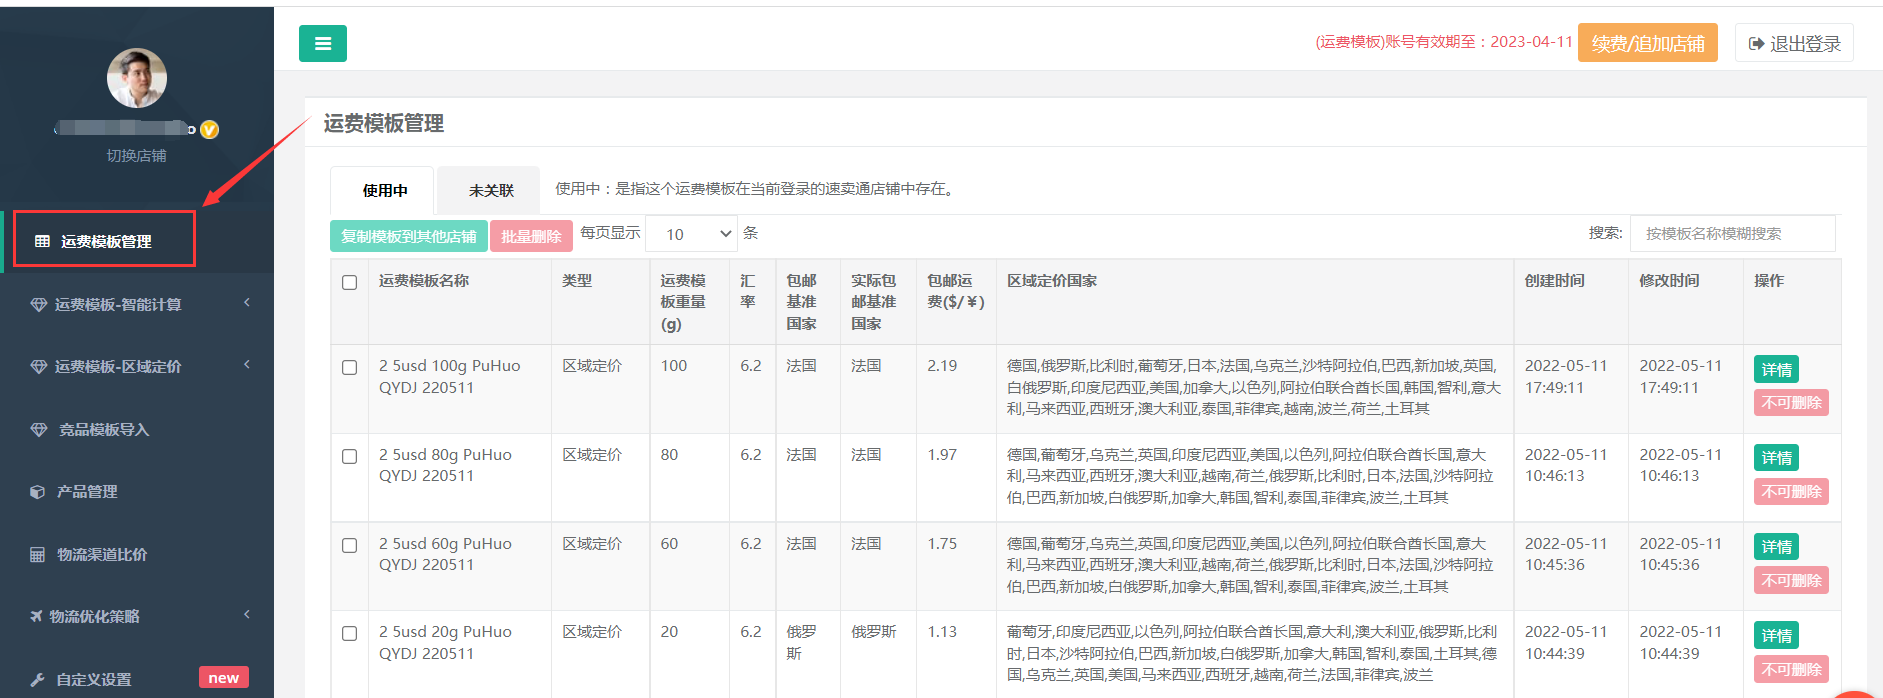This screenshot has height=698, width=1883.
Task: Expand the 物流优化策略 submenu arrow
Action: click(247, 615)
